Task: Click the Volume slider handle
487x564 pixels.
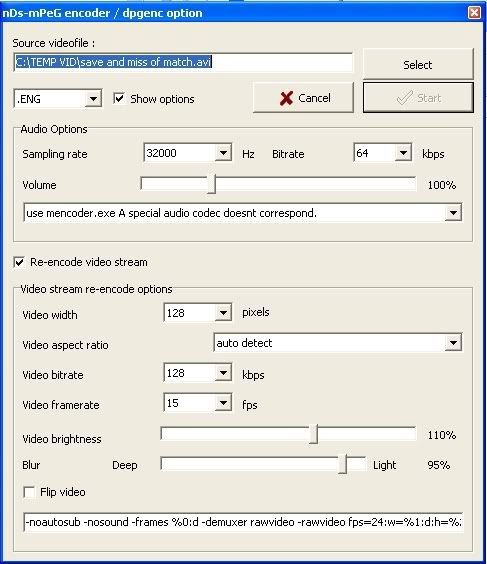Action: point(212,184)
